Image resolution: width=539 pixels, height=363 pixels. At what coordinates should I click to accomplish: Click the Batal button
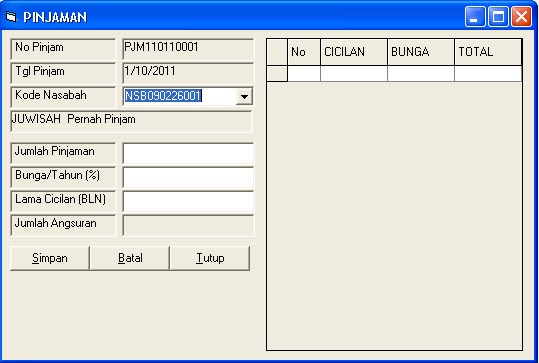coord(130,258)
